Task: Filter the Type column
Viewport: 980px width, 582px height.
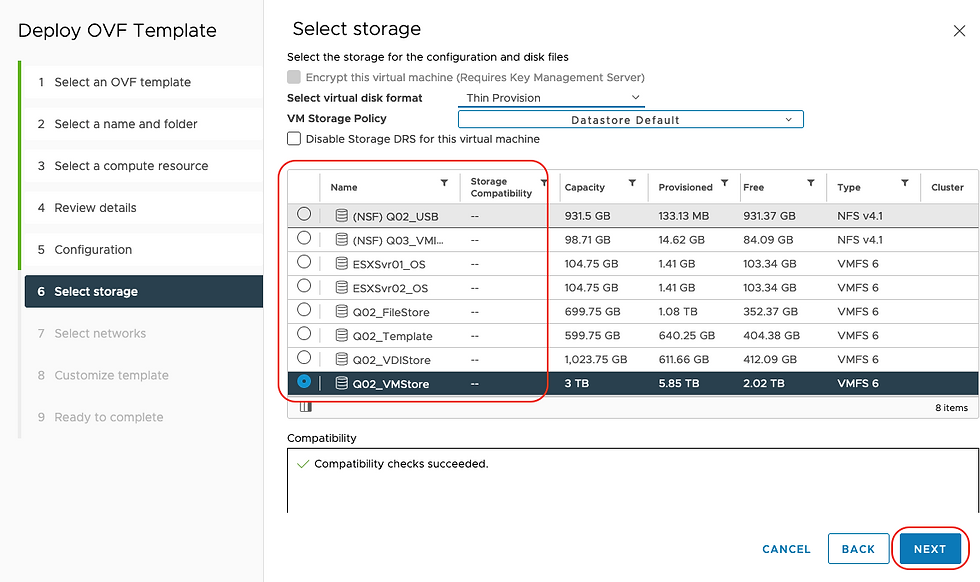Action: point(904,183)
